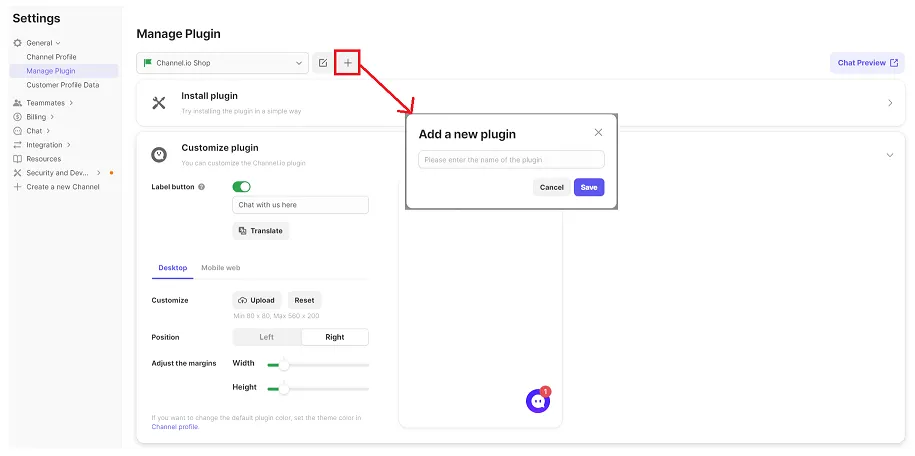Click the Label button help icon
The image size is (915, 456).
pos(202,187)
